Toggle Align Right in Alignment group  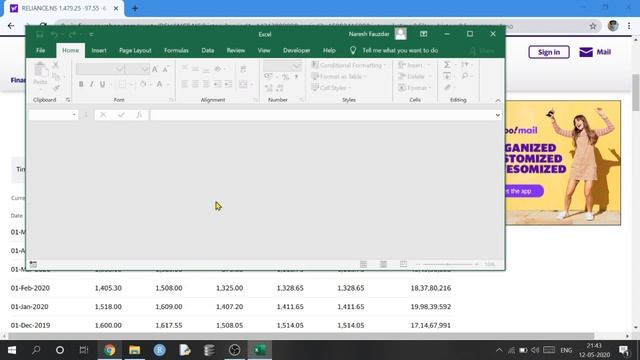(x=206, y=84)
